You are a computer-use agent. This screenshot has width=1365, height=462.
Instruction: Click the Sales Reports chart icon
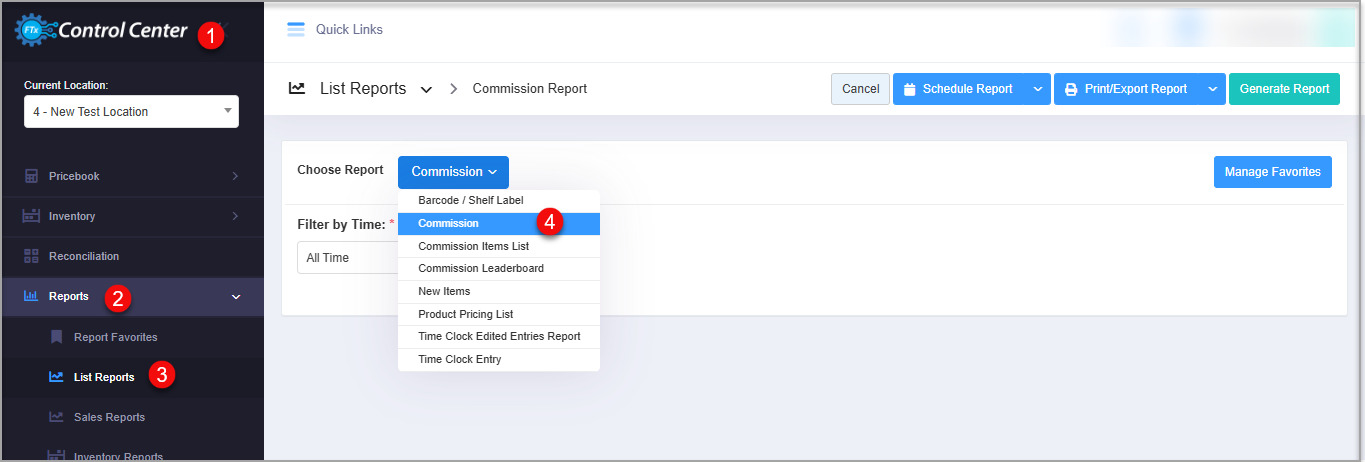56,417
